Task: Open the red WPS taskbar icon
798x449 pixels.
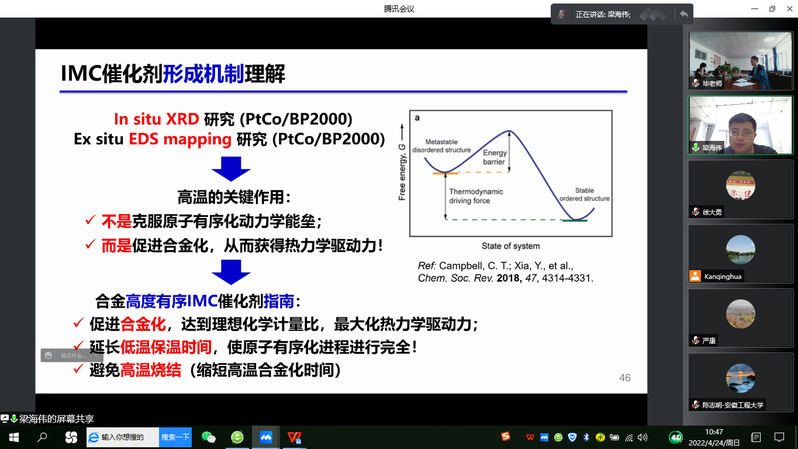Action: [x=294, y=437]
